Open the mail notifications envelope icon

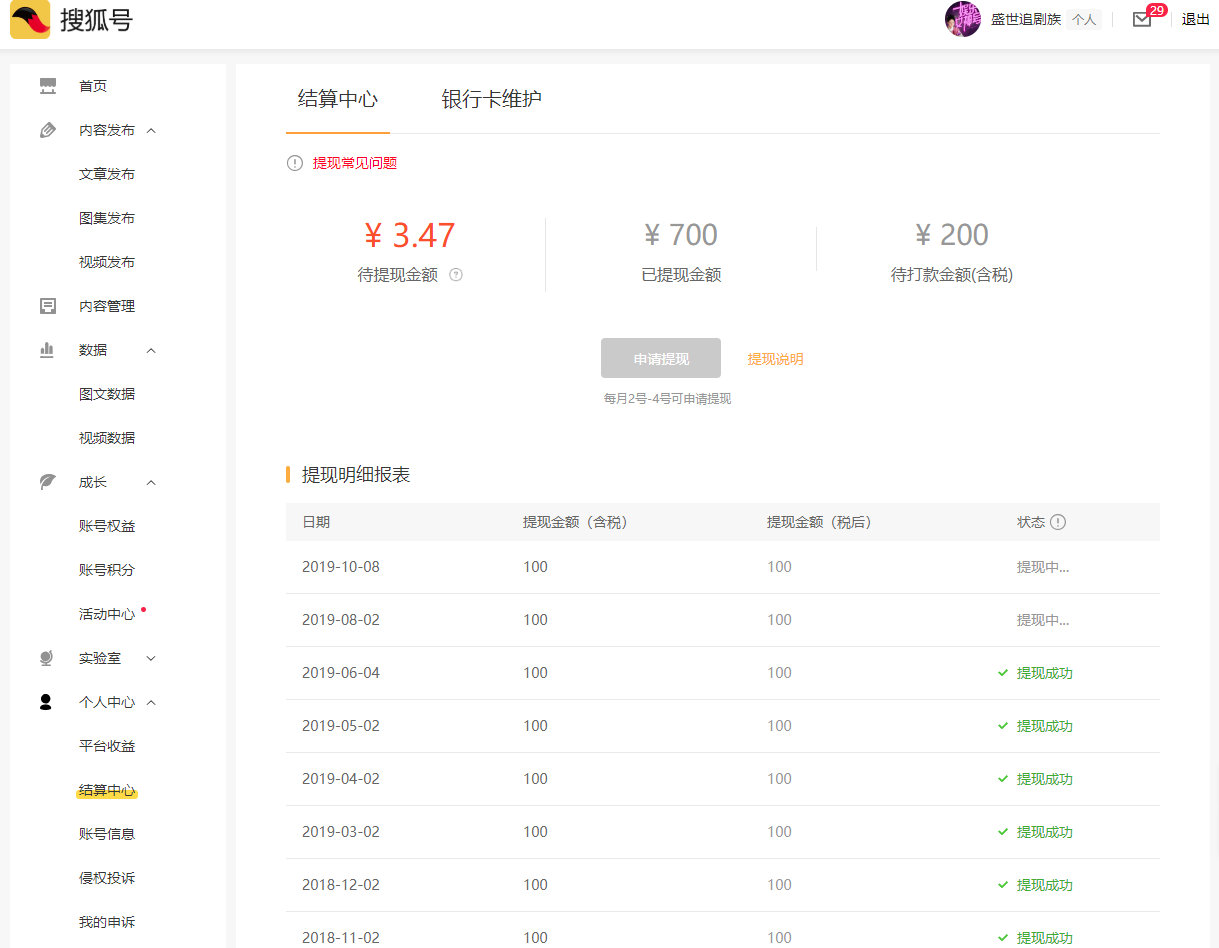[1142, 19]
